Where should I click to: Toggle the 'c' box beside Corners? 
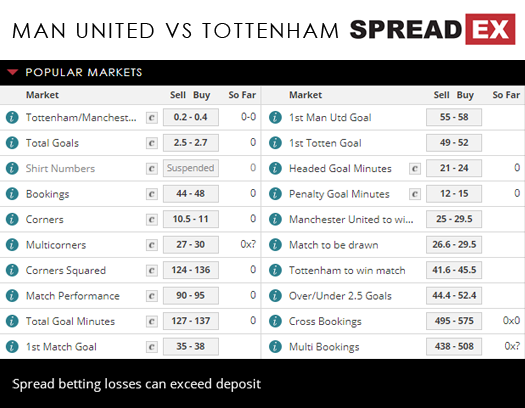152,220
